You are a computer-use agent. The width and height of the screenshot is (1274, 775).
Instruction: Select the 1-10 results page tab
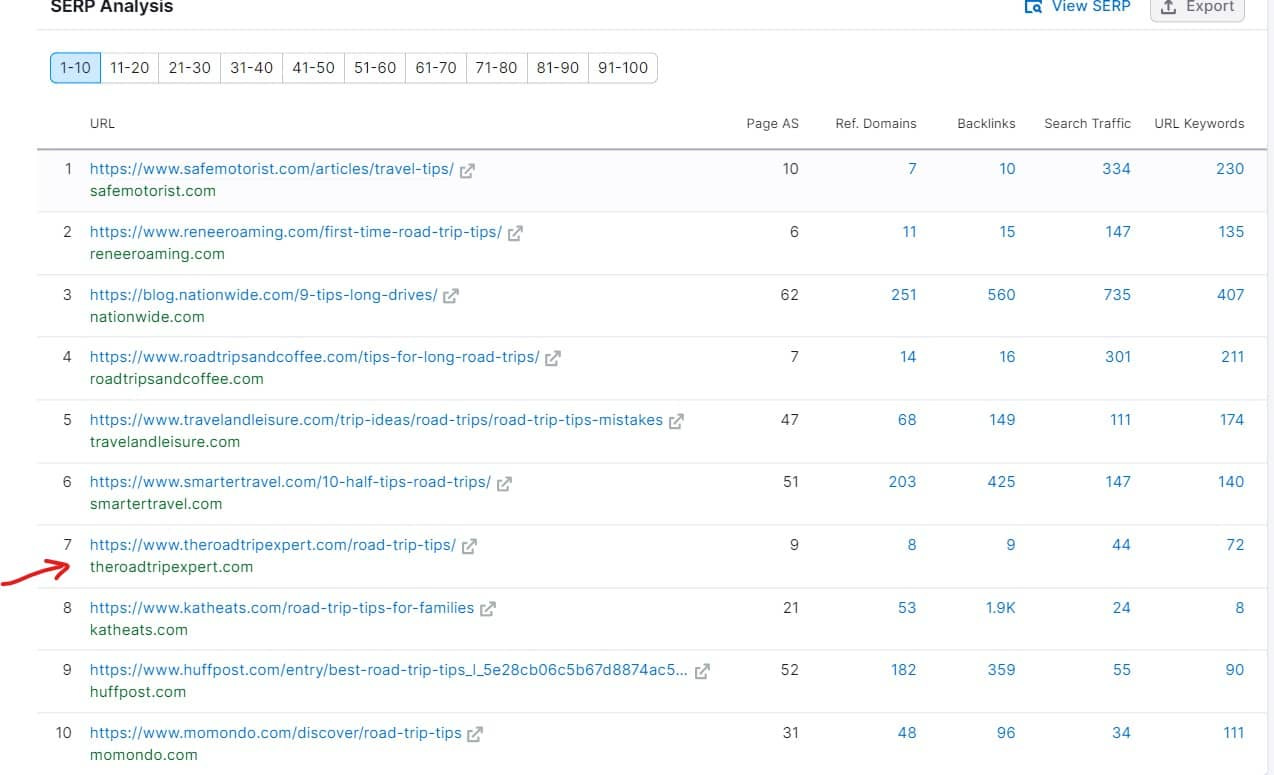click(x=75, y=68)
